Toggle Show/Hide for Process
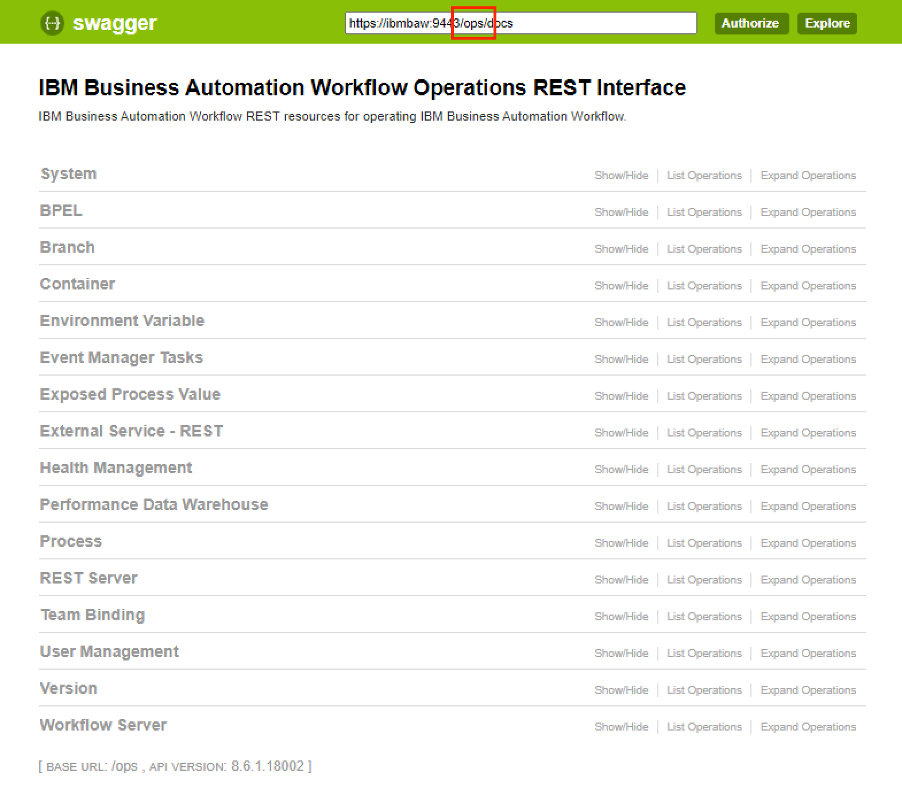Image resolution: width=902 pixels, height=788 pixels. [x=621, y=544]
